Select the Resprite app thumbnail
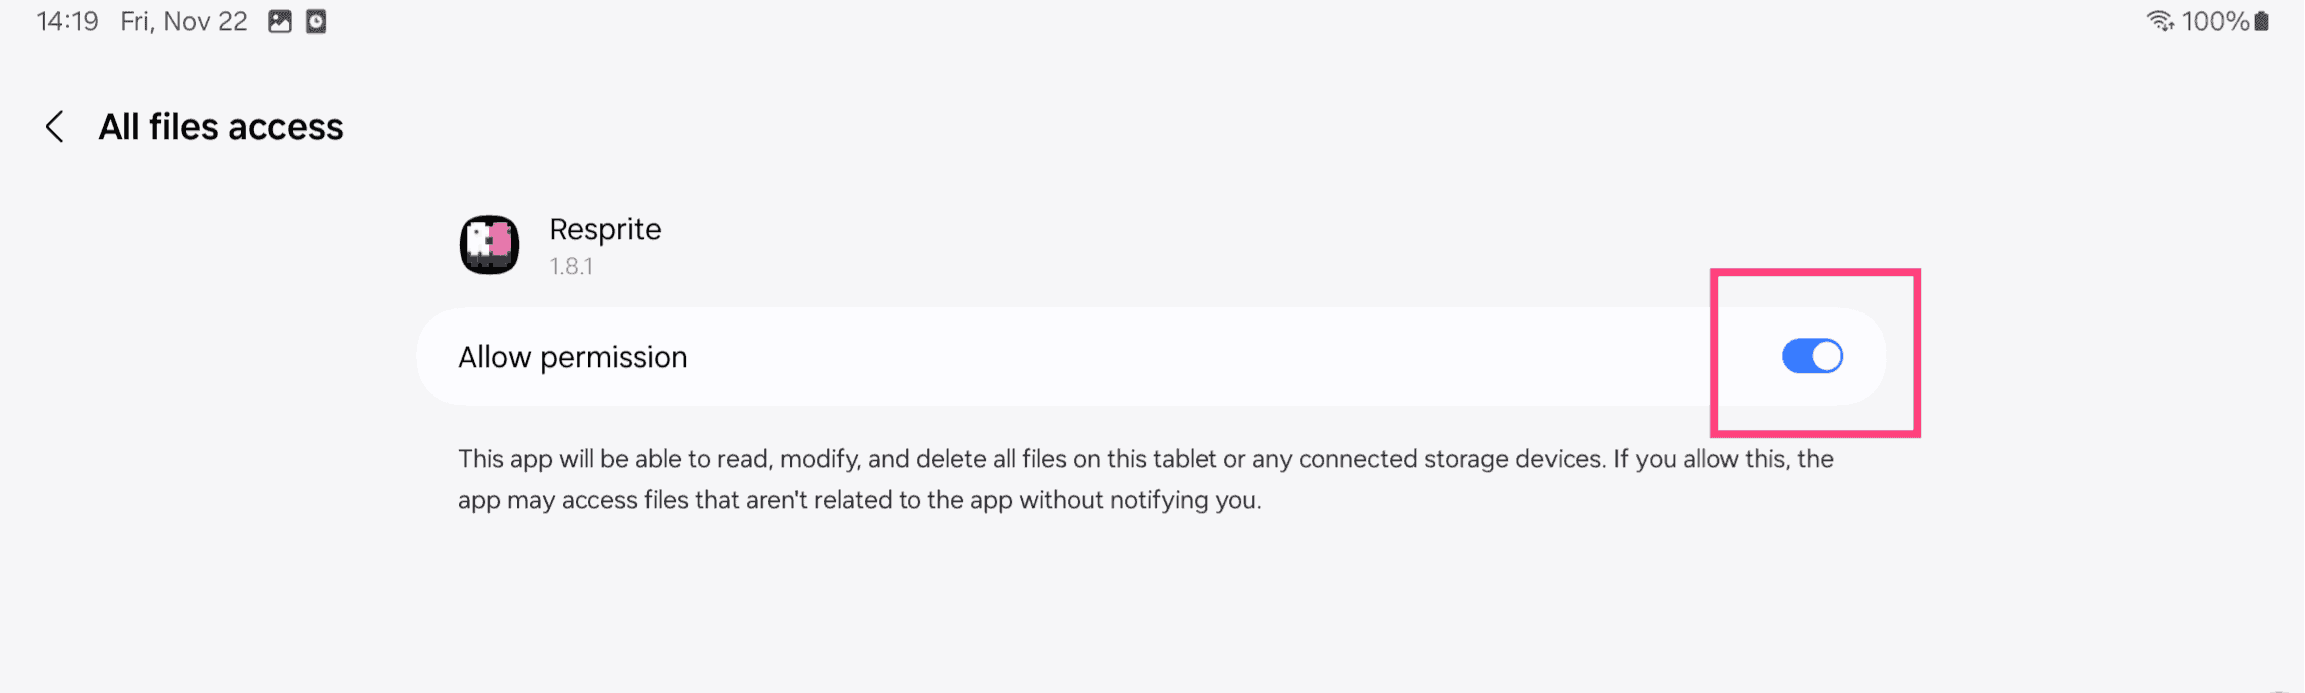This screenshot has width=2305, height=693. [x=489, y=244]
